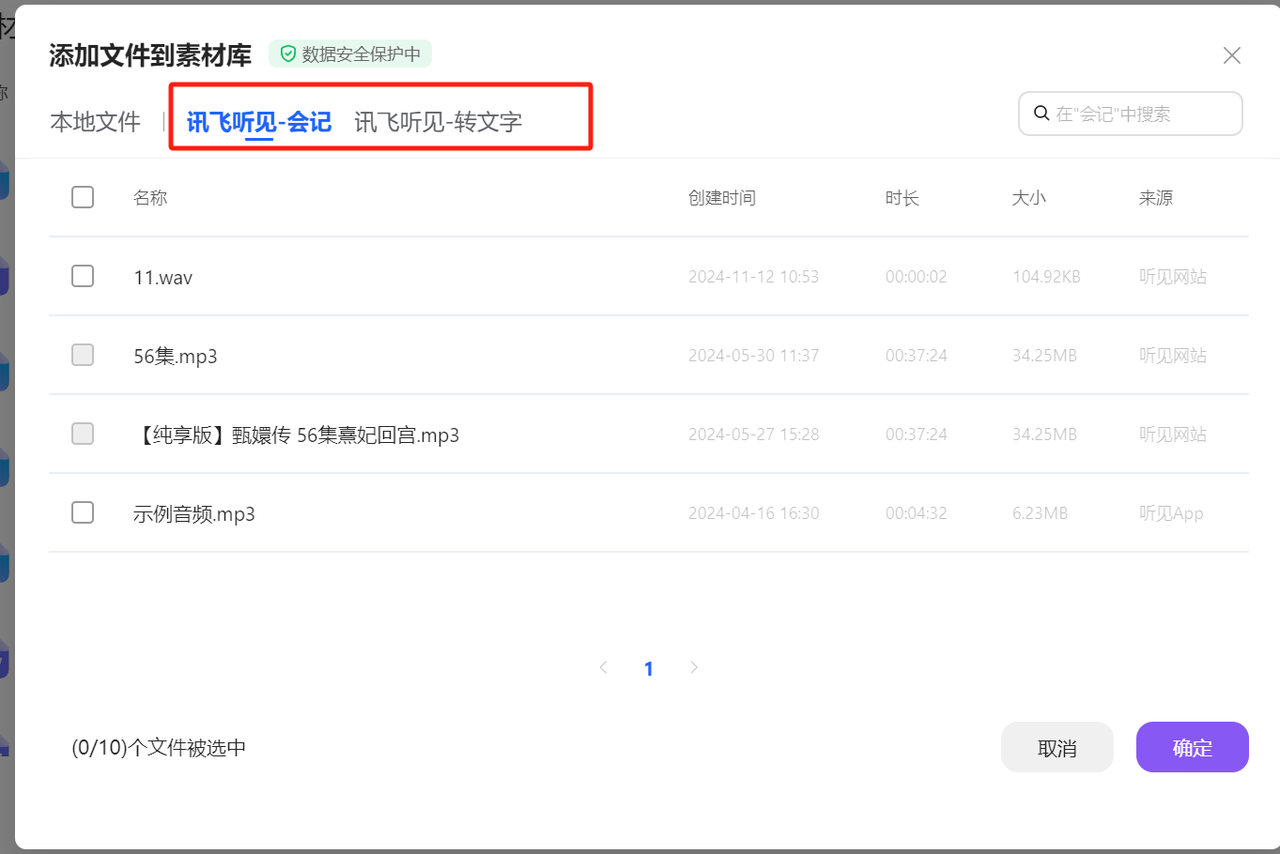This screenshot has height=854, width=1280.
Task: Click the green data security shield icon
Action: (x=288, y=54)
